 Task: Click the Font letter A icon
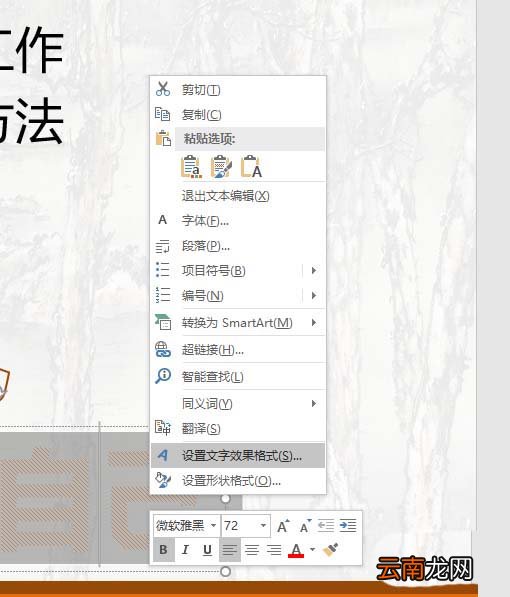click(163, 220)
